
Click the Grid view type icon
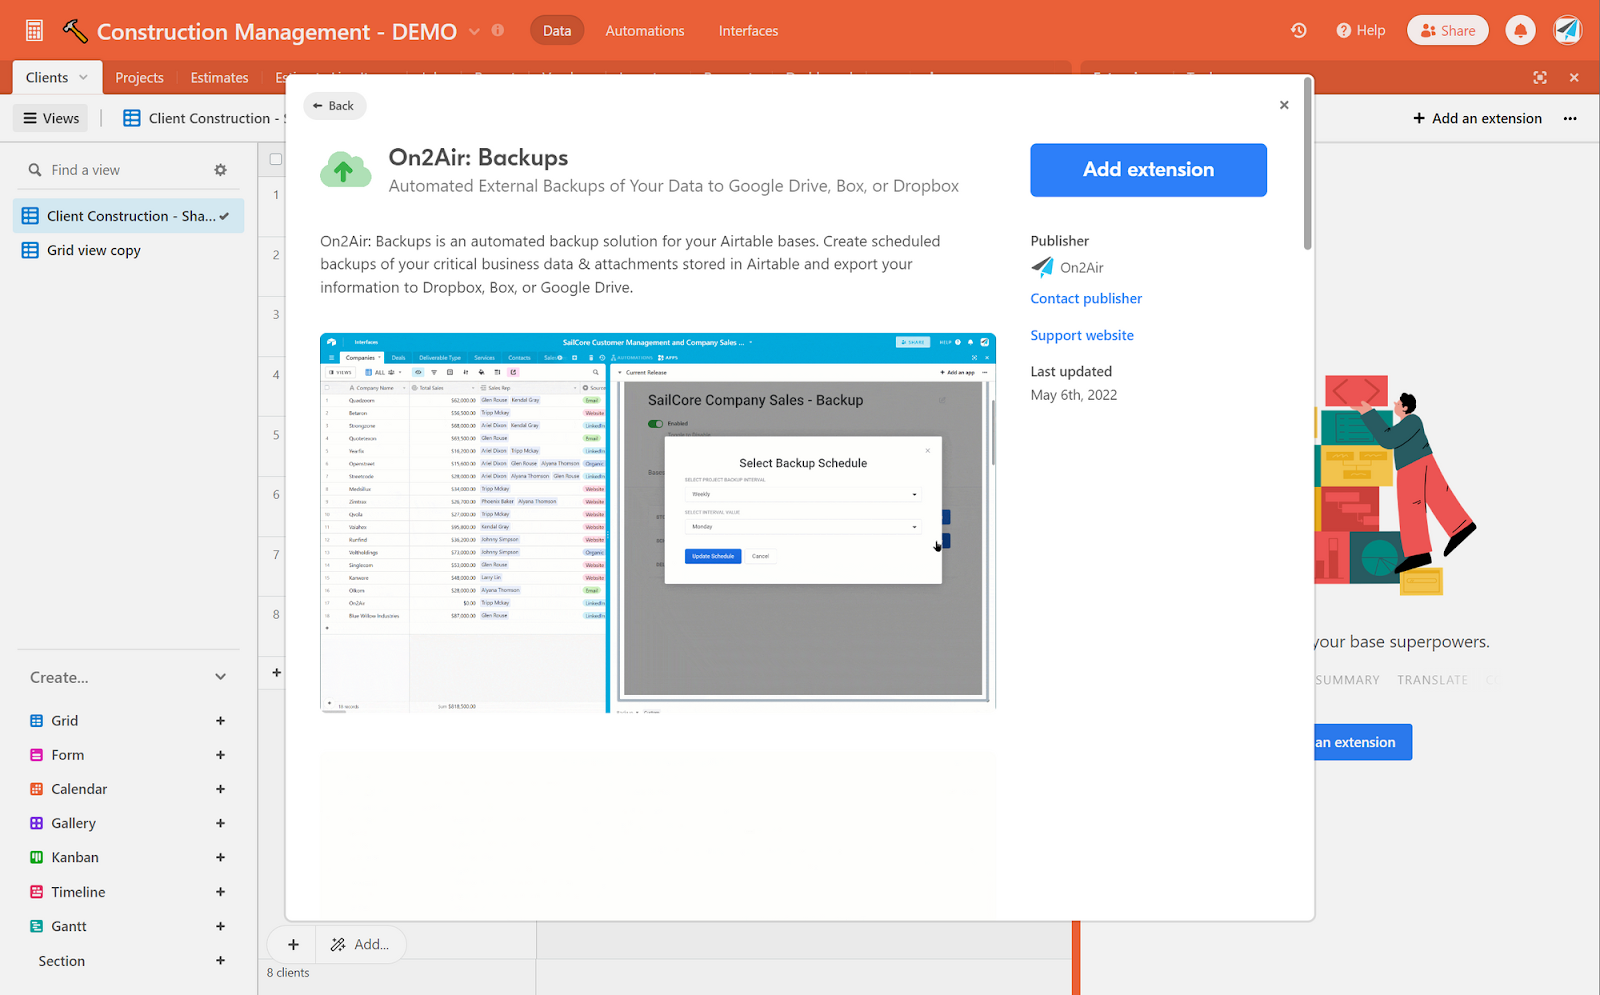(x=37, y=721)
